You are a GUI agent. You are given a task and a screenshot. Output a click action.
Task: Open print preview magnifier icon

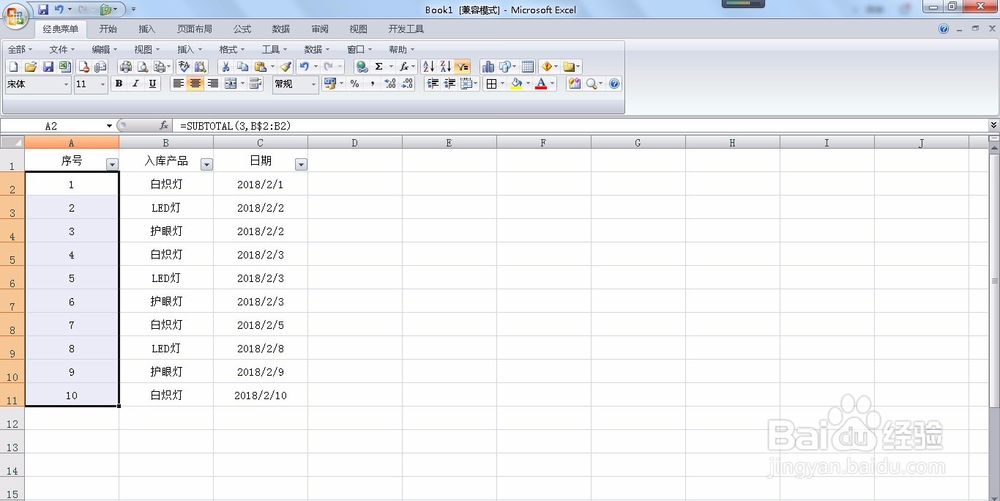tap(143, 66)
